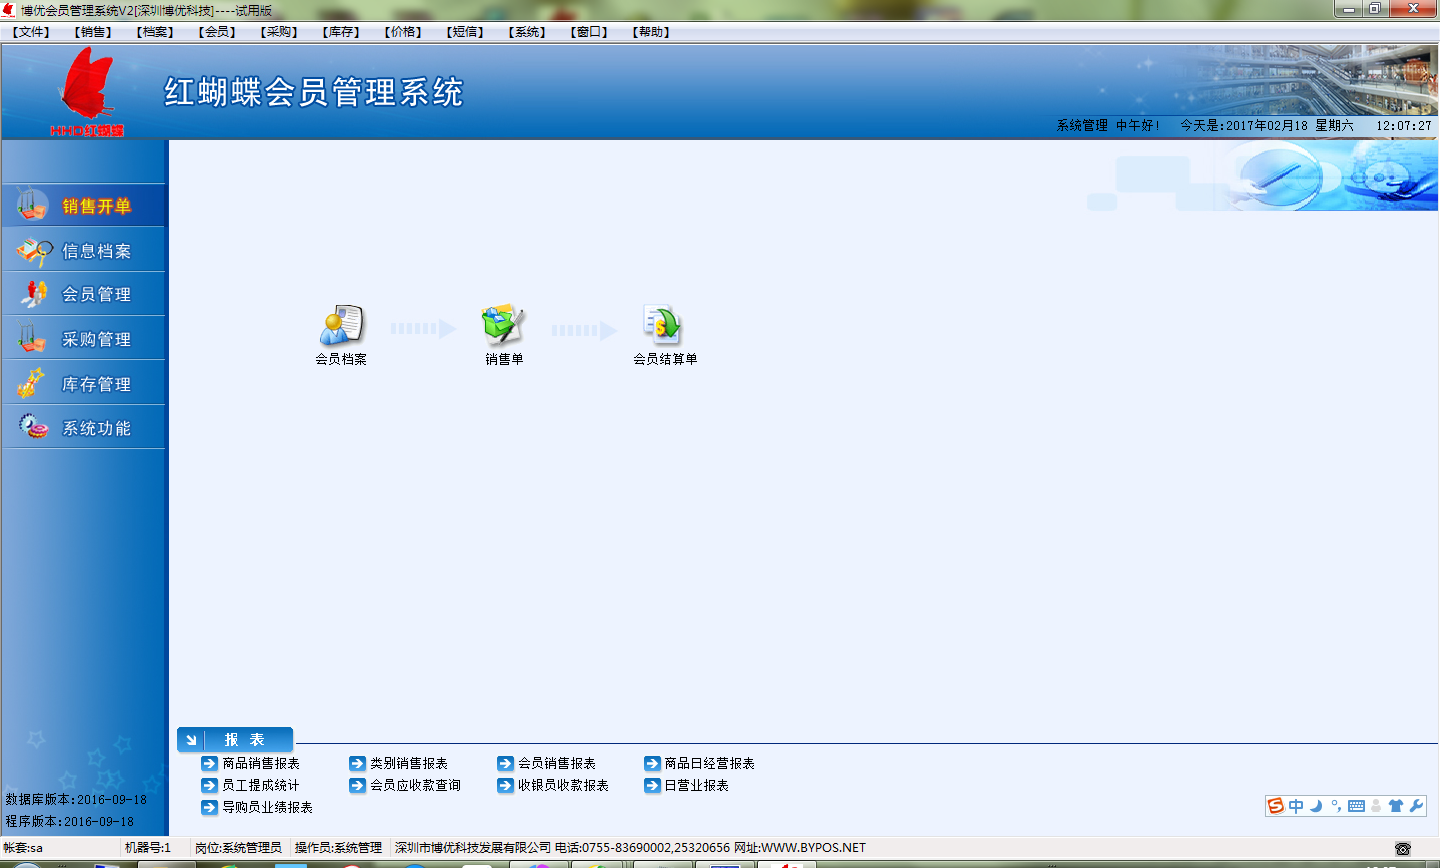1440x868 pixels.
Task: Open the 【销售】 menu
Action: click(x=93, y=32)
